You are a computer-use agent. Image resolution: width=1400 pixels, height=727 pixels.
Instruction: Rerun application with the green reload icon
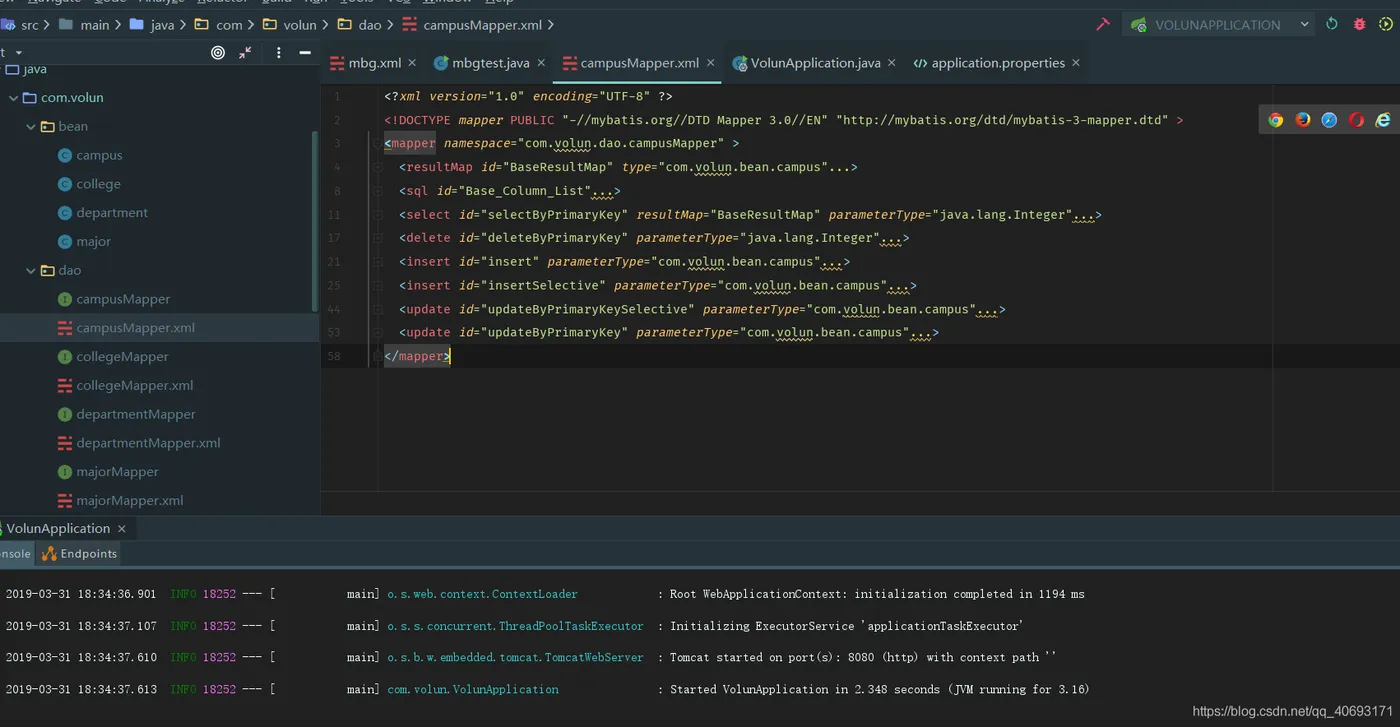click(1332, 24)
